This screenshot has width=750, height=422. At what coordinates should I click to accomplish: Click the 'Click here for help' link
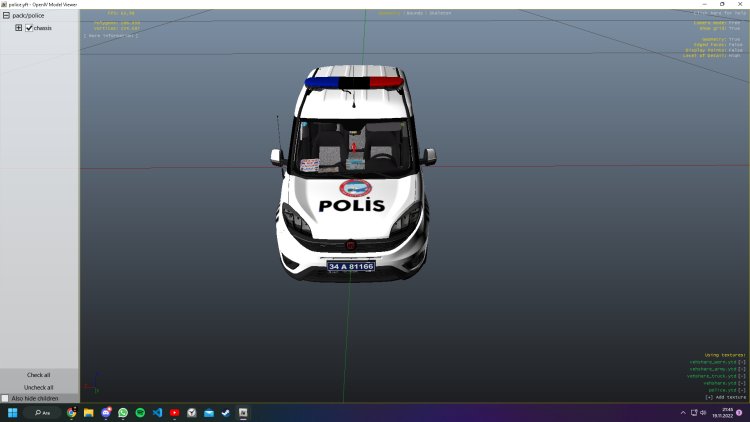pyautogui.click(x=720, y=13)
